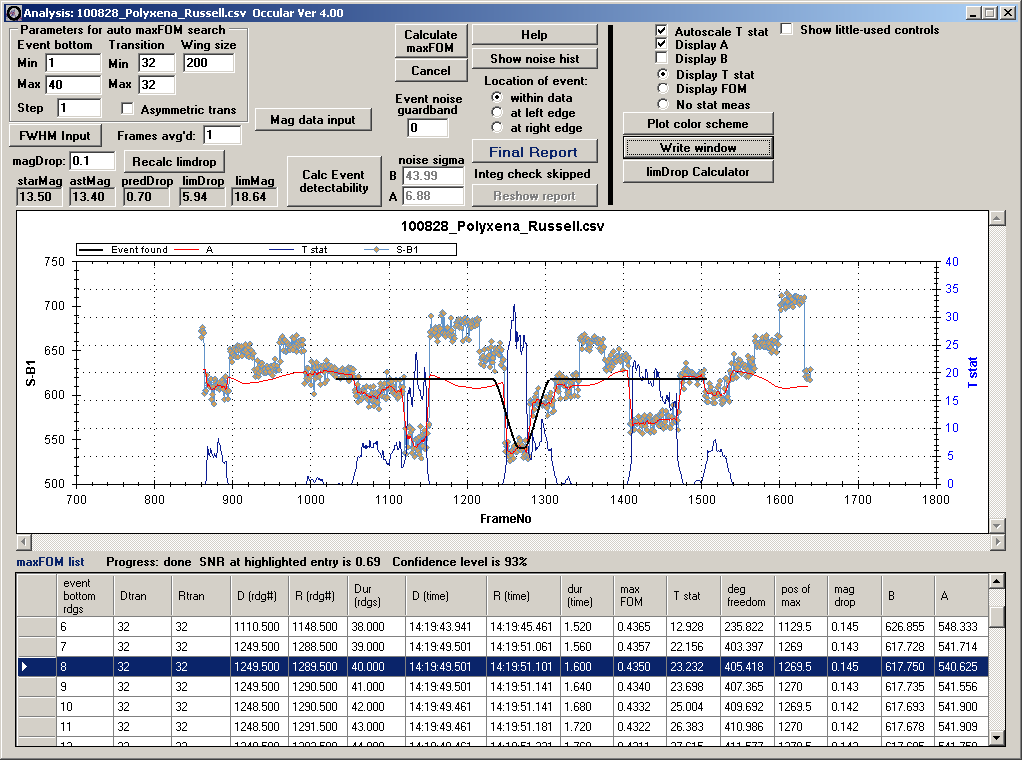Choose the 'at left edge' event location

[x=497, y=112]
